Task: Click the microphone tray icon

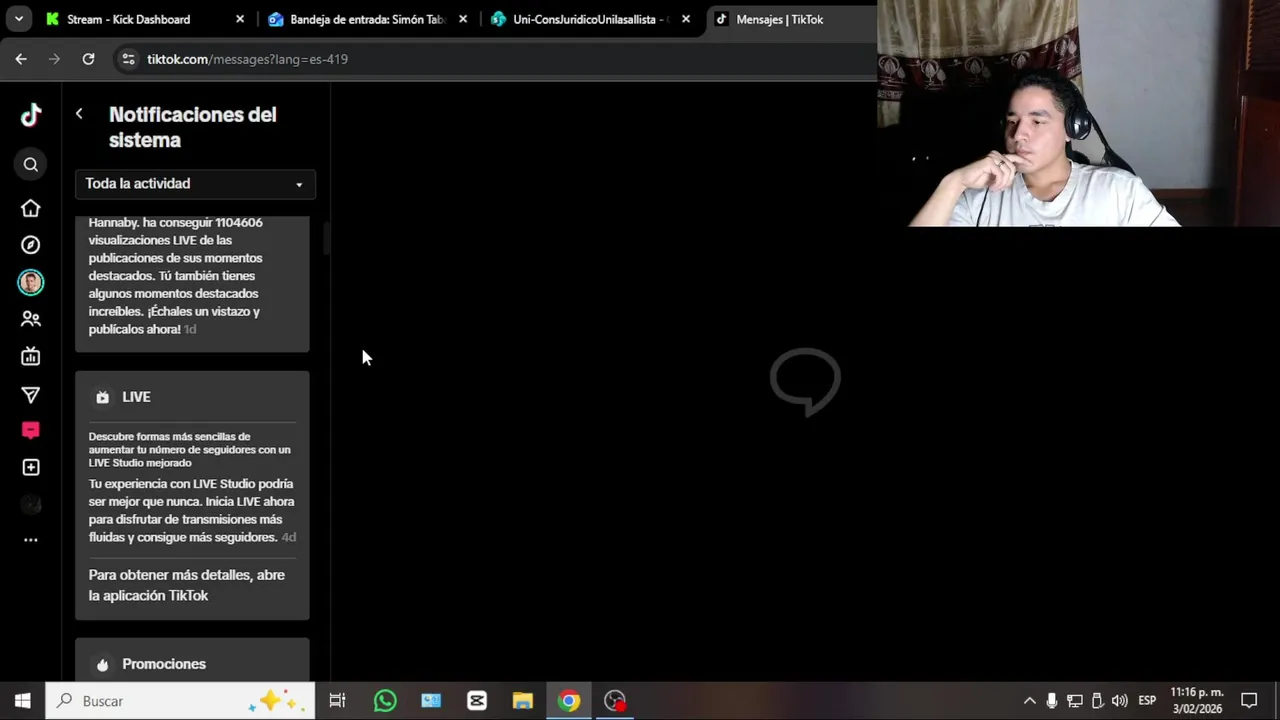Action: click(1052, 701)
